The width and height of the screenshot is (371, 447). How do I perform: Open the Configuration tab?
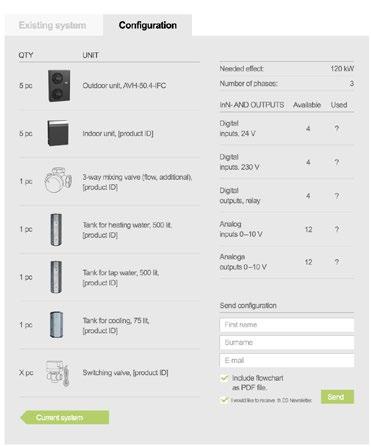click(x=148, y=25)
